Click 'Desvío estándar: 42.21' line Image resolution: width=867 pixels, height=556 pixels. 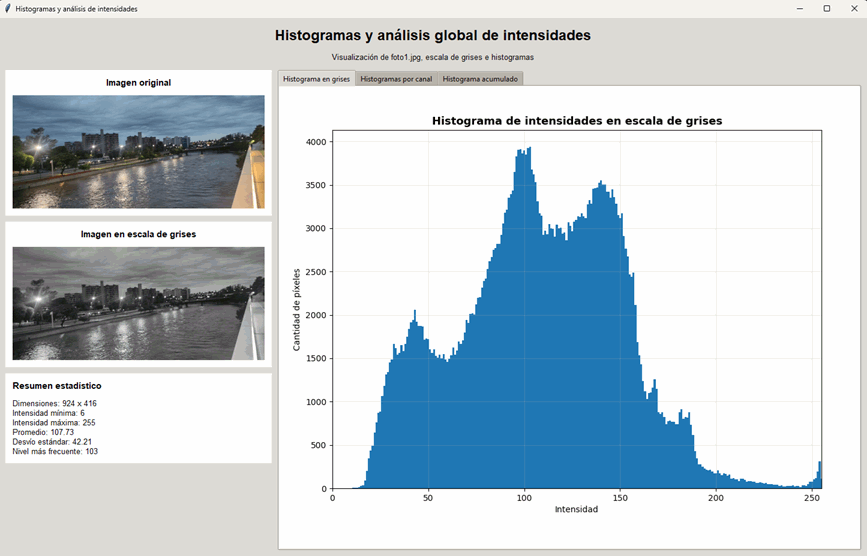click(x=53, y=442)
